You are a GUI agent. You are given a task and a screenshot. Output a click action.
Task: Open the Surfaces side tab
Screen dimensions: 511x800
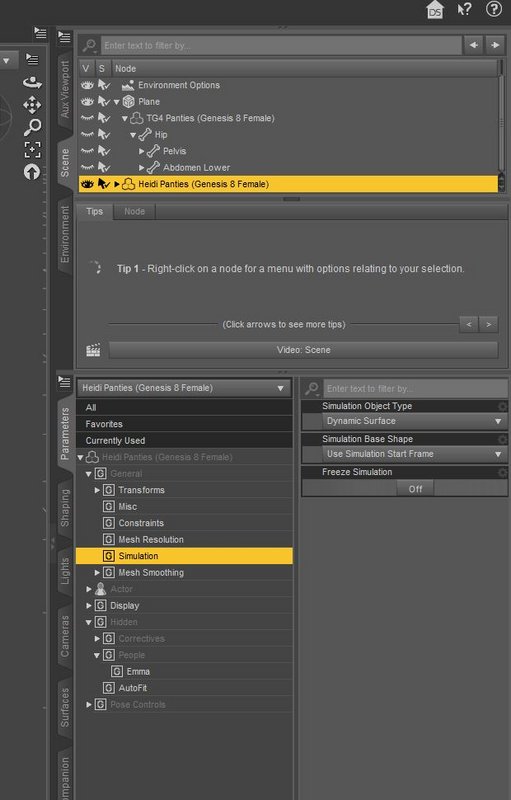[65, 707]
